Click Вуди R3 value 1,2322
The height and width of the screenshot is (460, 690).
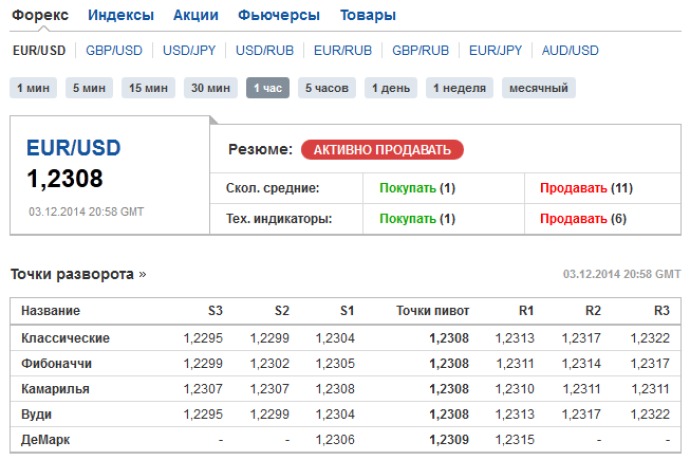(650, 414)
